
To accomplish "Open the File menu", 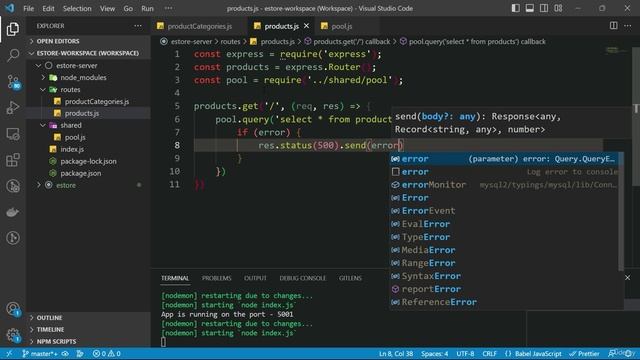I will pos(29,8).
